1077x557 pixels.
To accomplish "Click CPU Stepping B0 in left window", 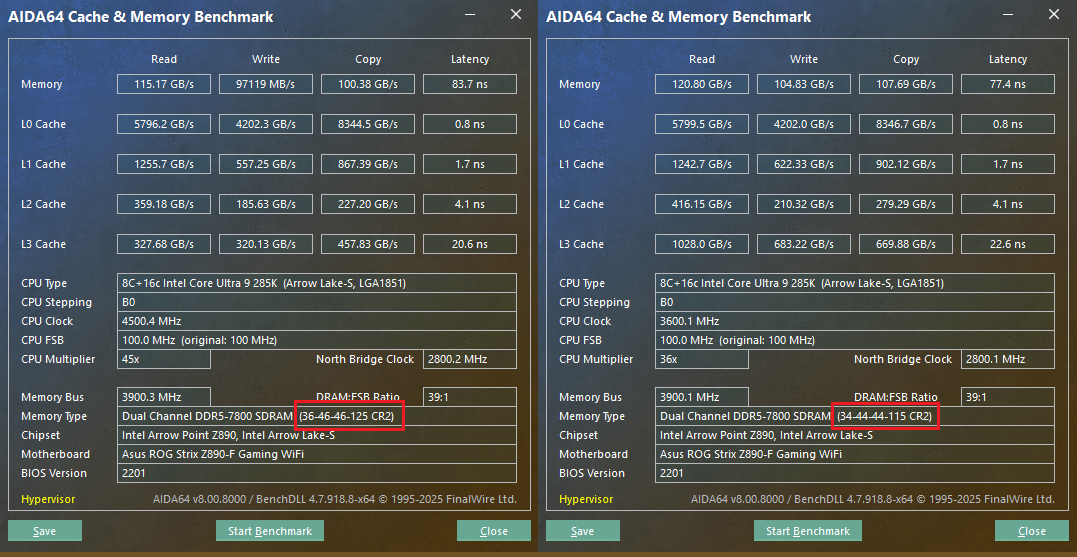I will click(x=317, y=302).
